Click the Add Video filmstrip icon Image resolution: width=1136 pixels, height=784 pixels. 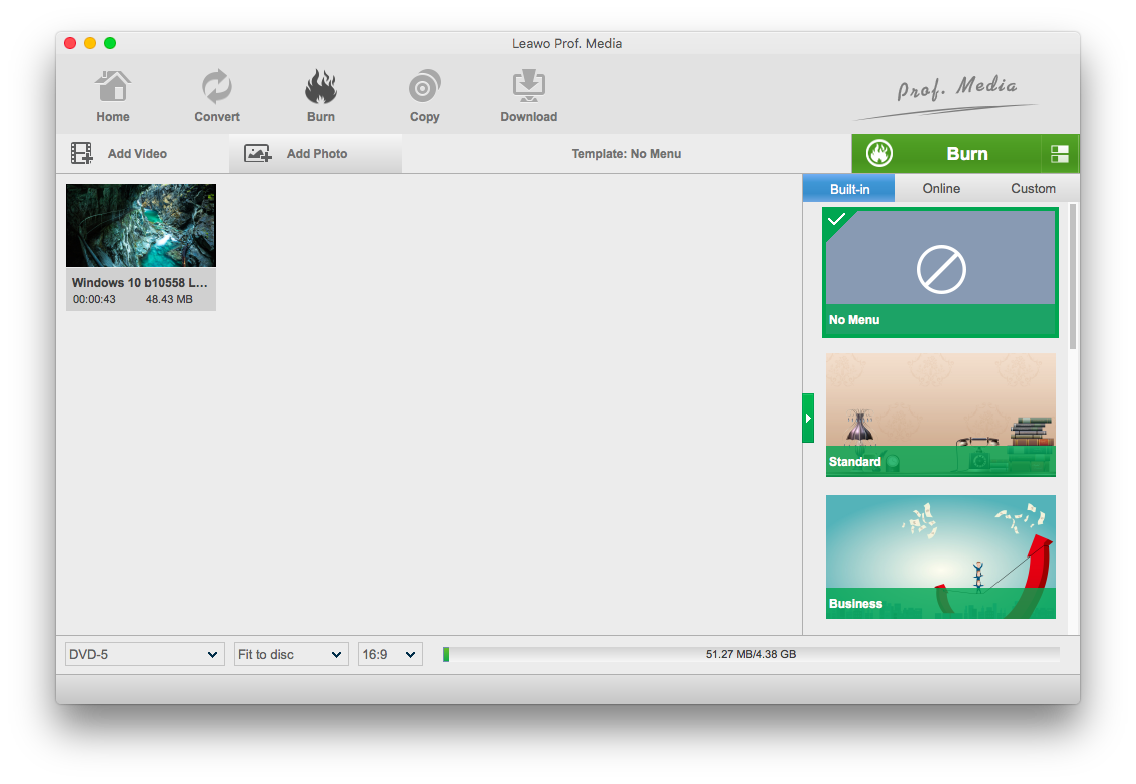click(x=82, y=154)
